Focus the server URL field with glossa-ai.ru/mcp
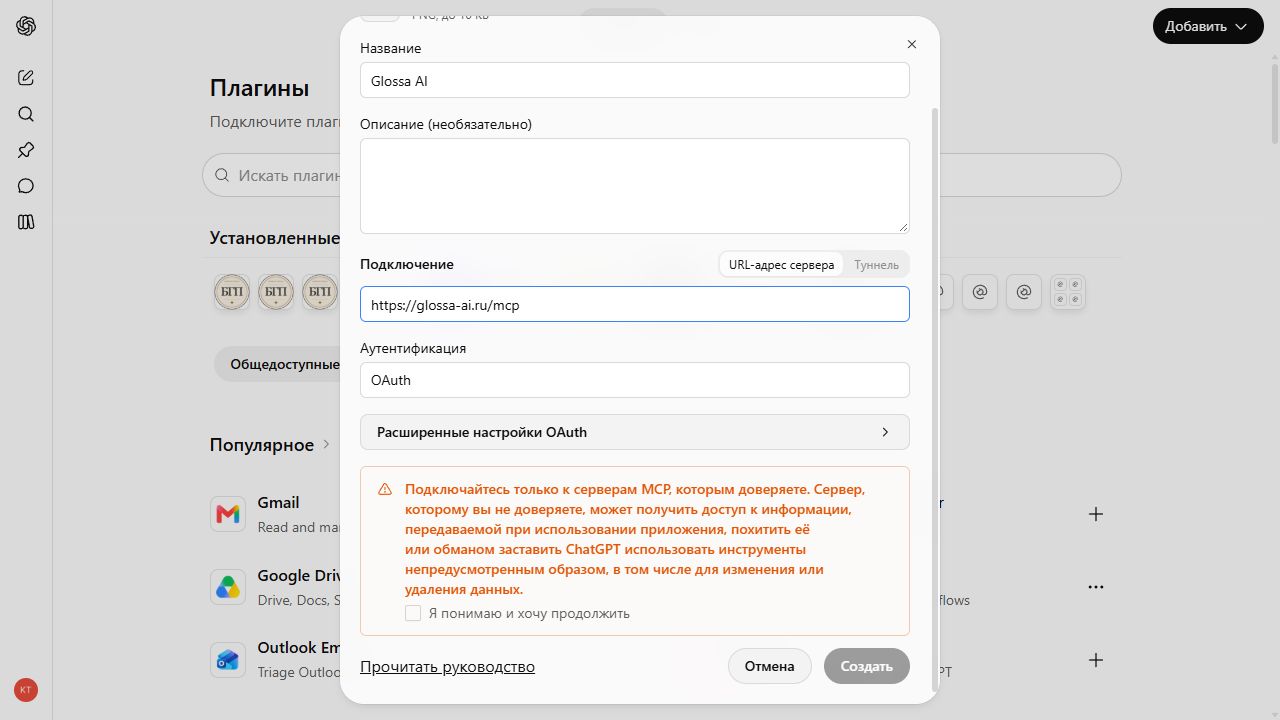Image resolution: width=1280 pixels, height=720 pixels. (635, 305)
